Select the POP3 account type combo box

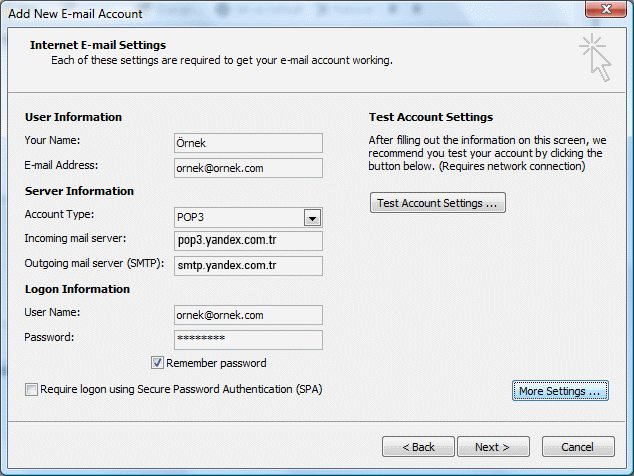click(x=248, y=218)
